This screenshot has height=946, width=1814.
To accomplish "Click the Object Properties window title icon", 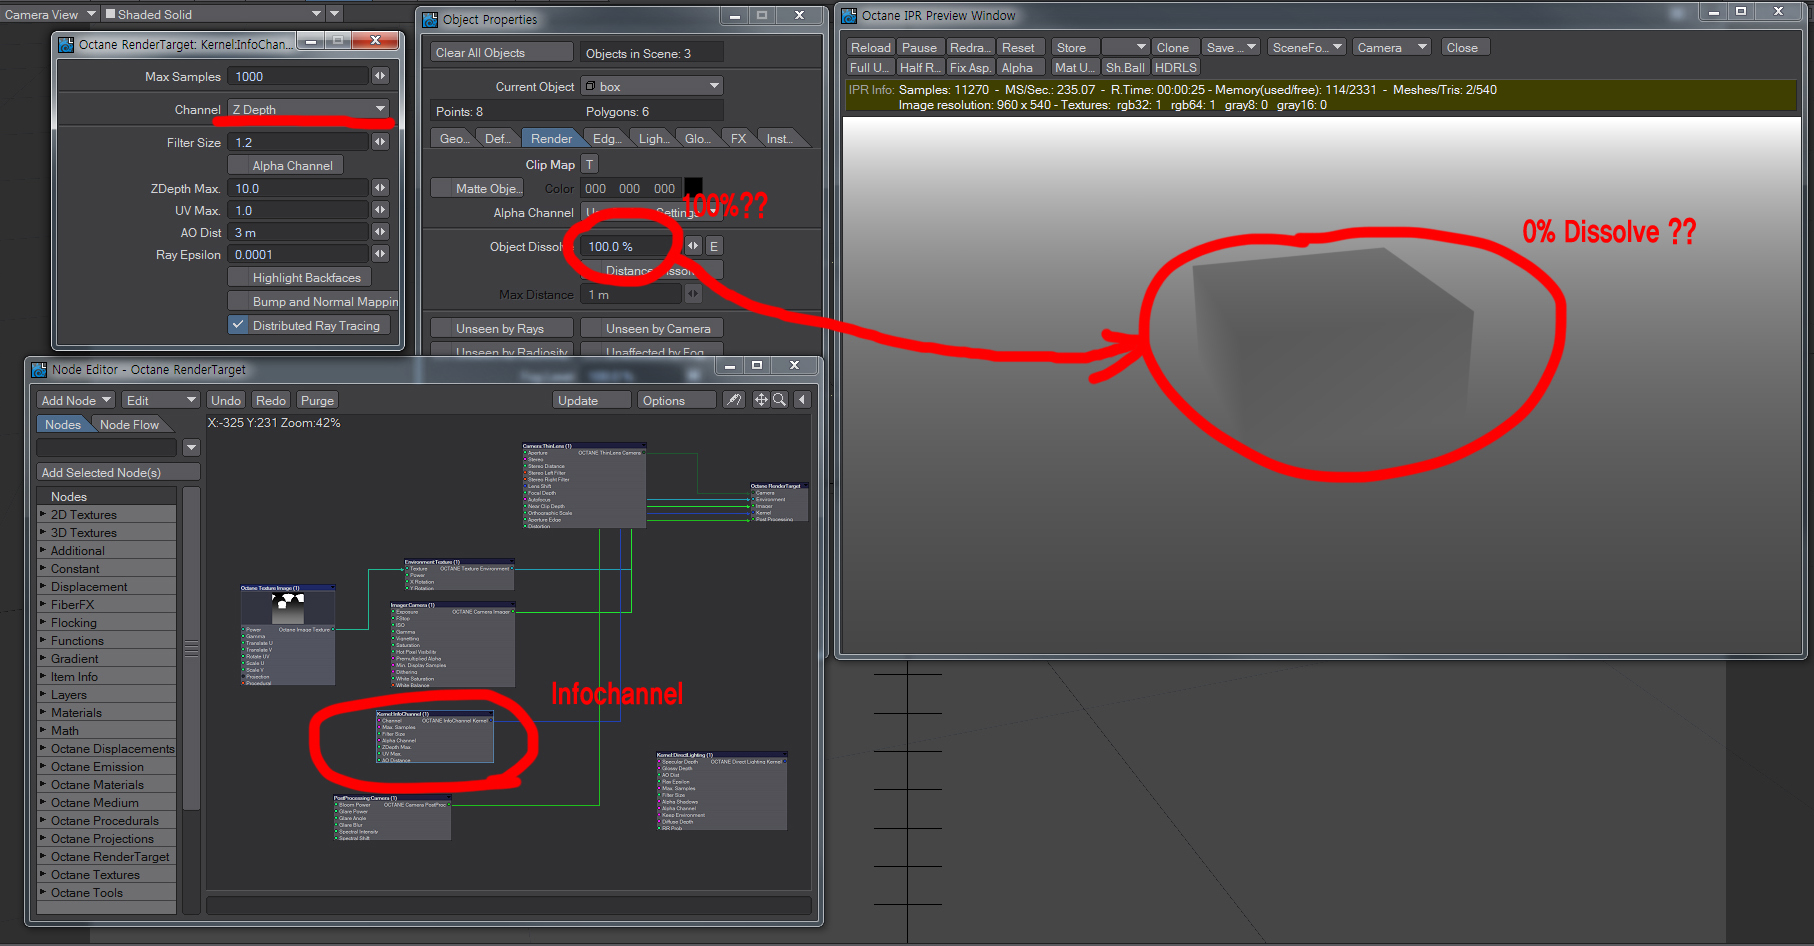I will tap(430, 19).
